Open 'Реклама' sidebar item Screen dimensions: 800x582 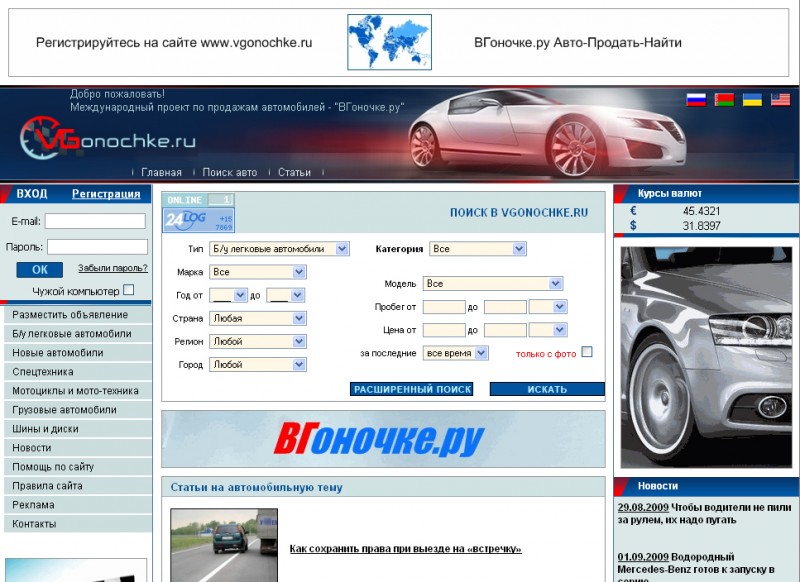[x=78, y=505]
